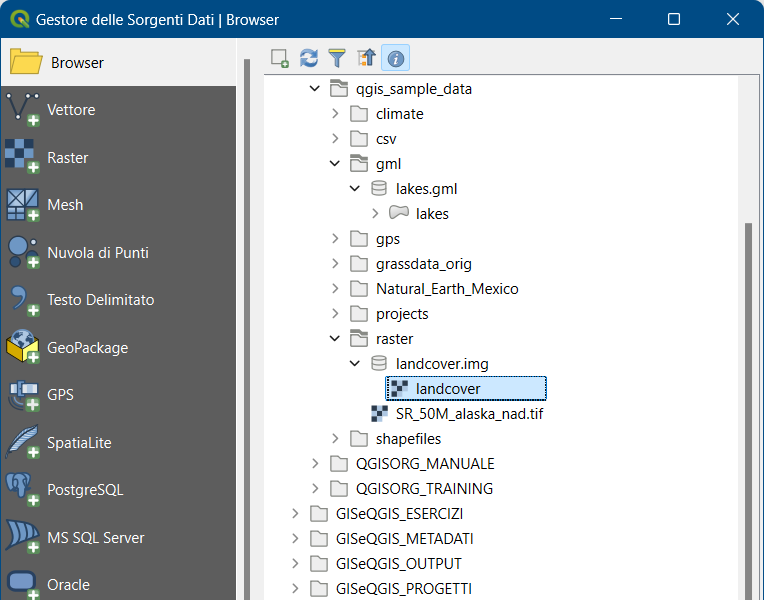Viewport: 764px width, 600px height.
Task: Refresh the browser tree
Action: [x=309, y=58]
